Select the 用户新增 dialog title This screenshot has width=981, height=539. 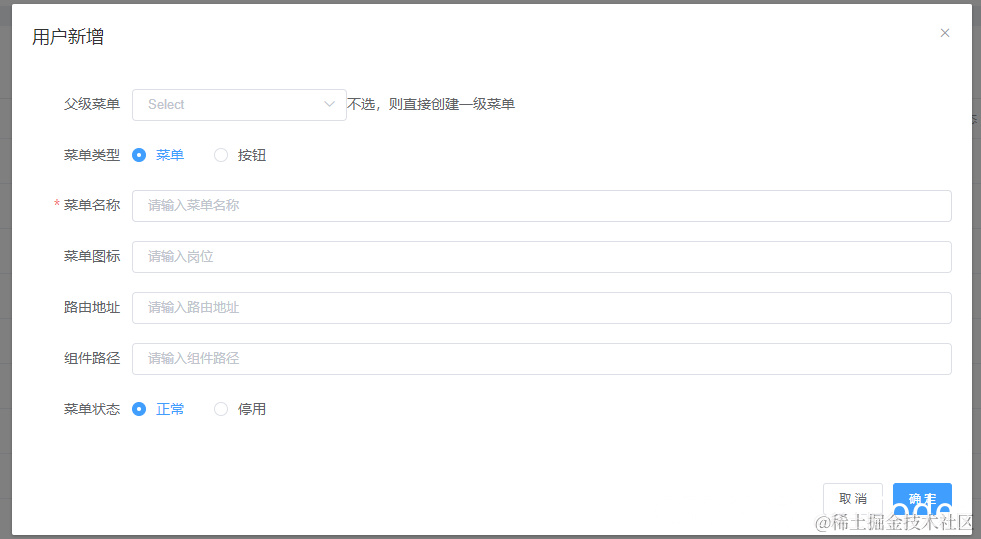click(x=68, y=37)
